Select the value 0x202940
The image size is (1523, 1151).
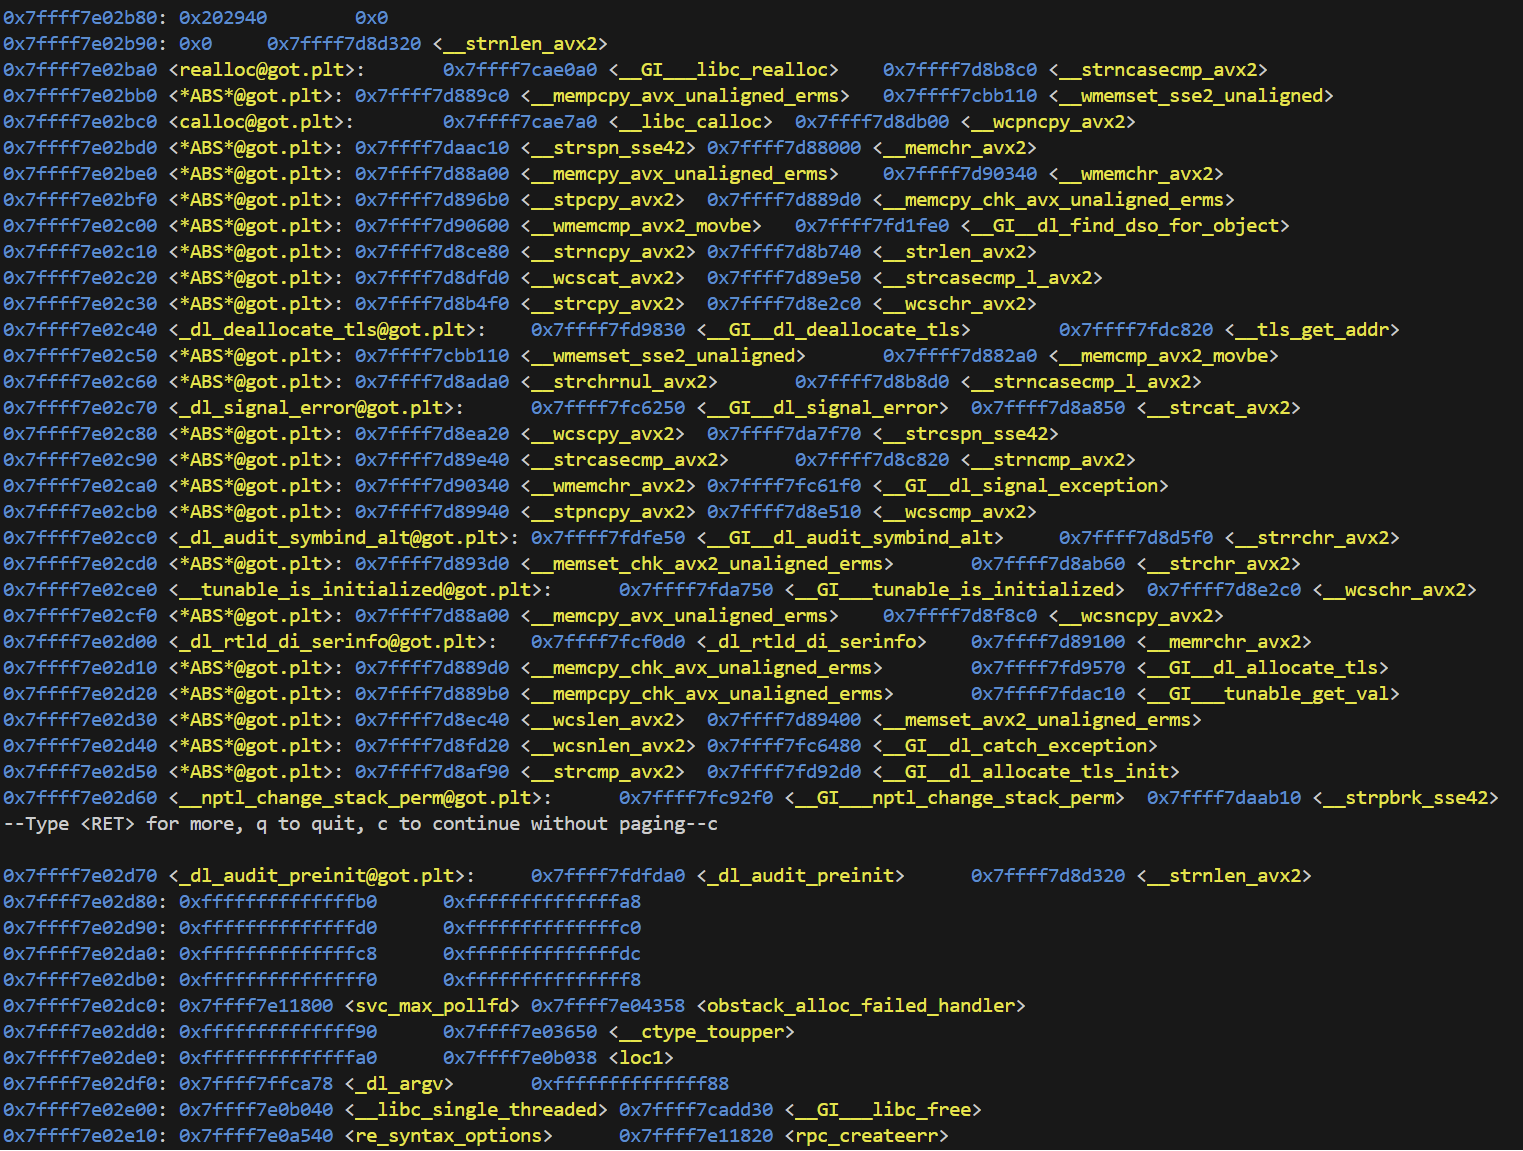click(223, 18)
